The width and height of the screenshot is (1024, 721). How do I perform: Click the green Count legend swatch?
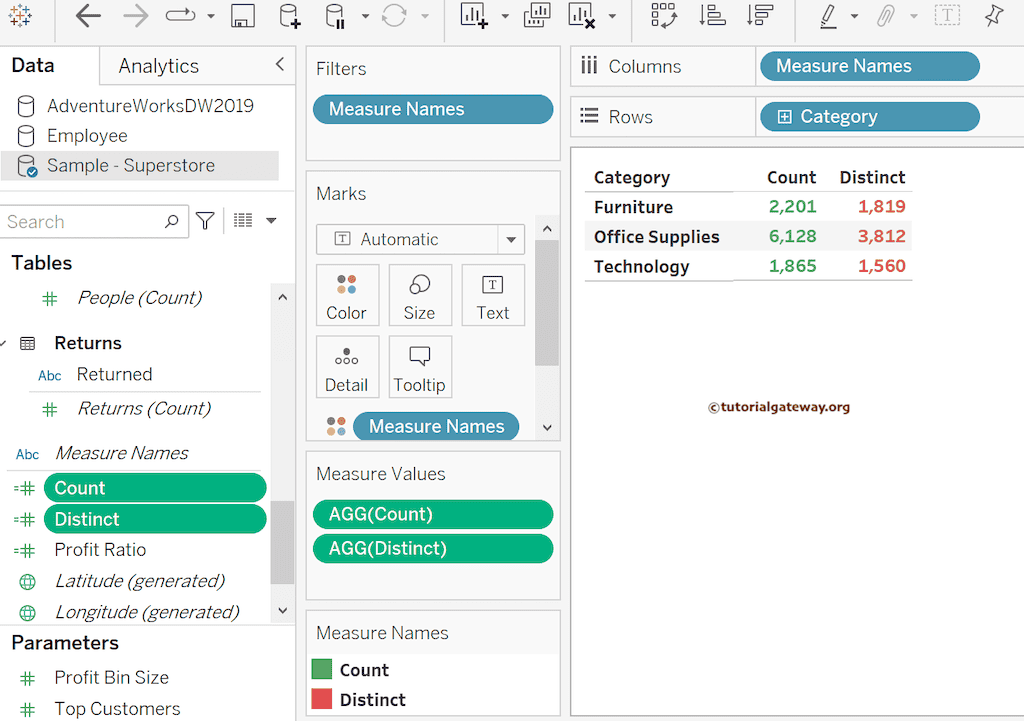(x=322, y=669)
